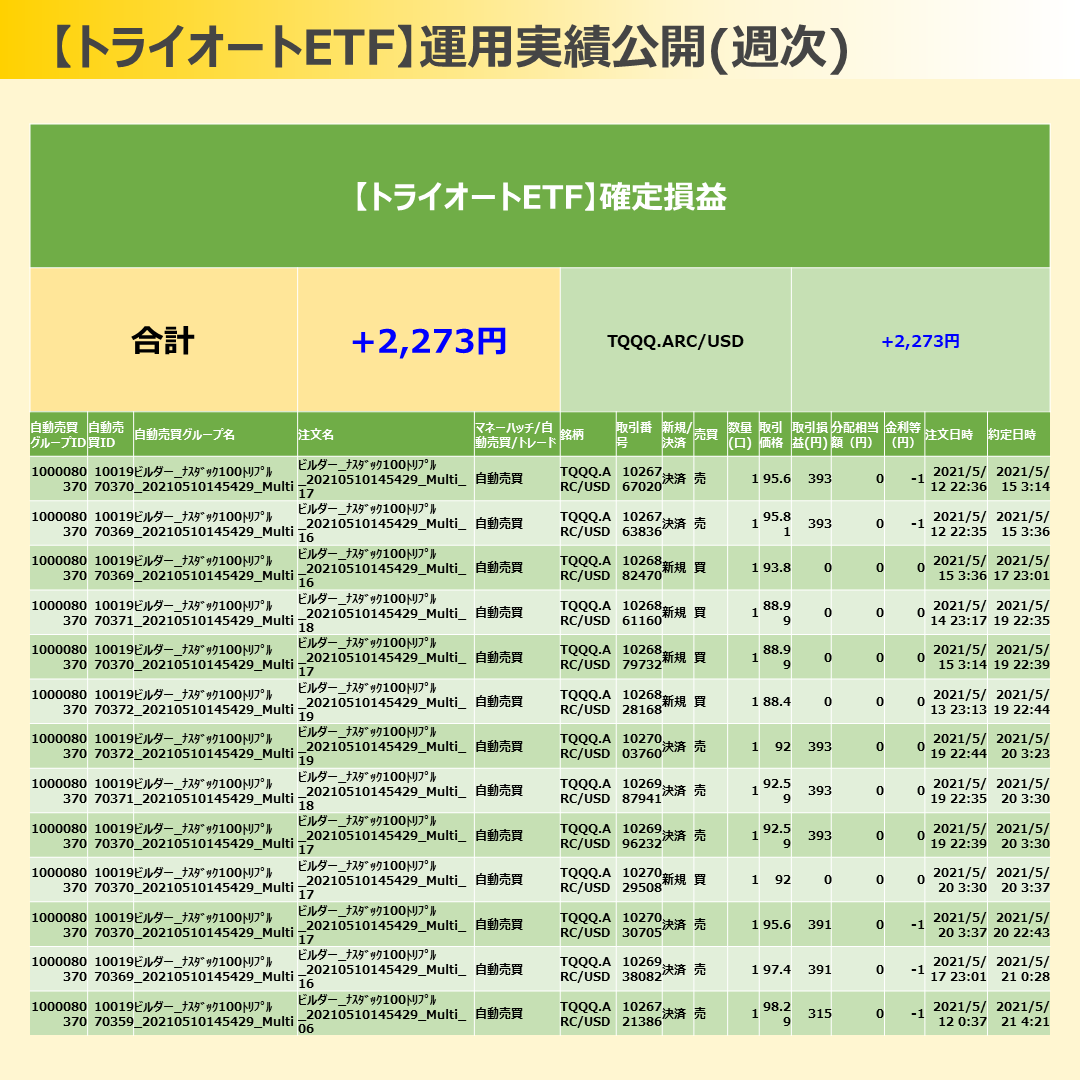Click the 合計 label cell

163,341
